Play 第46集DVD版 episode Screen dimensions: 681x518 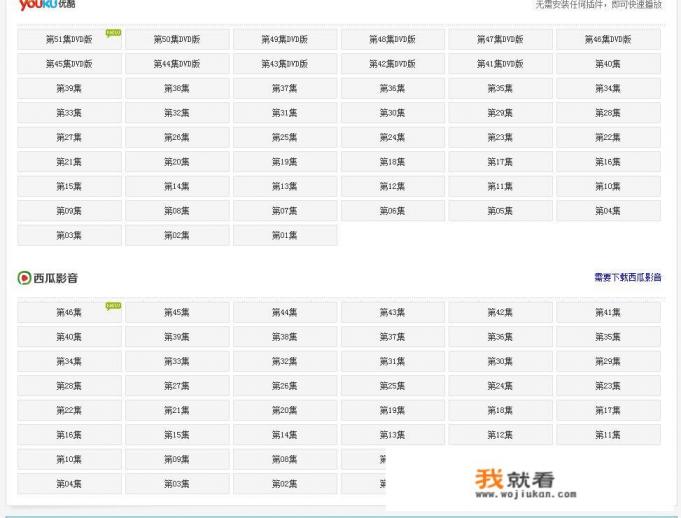pos(608,40)
